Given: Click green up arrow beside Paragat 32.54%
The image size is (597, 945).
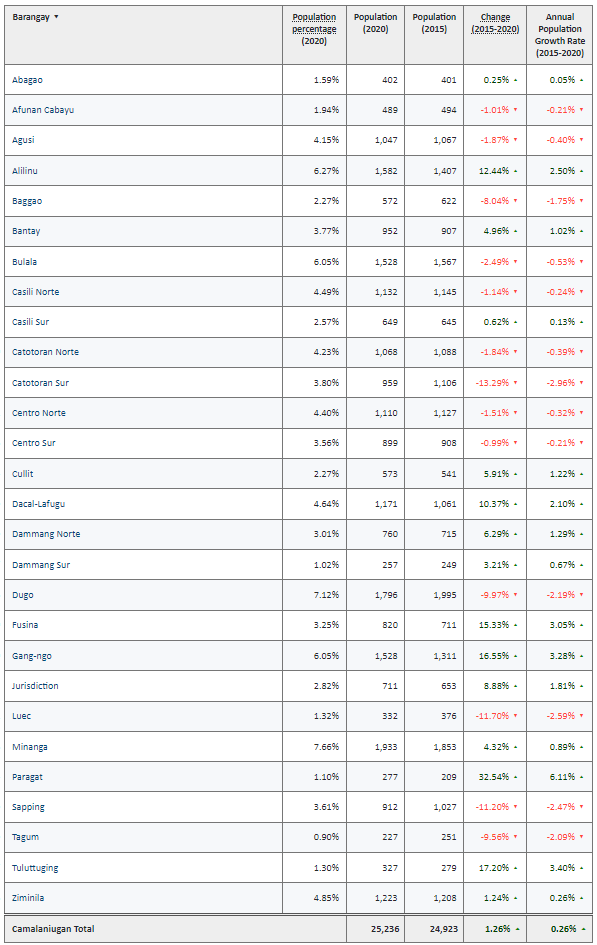Looking at the screenshot, I should point(516,777).
